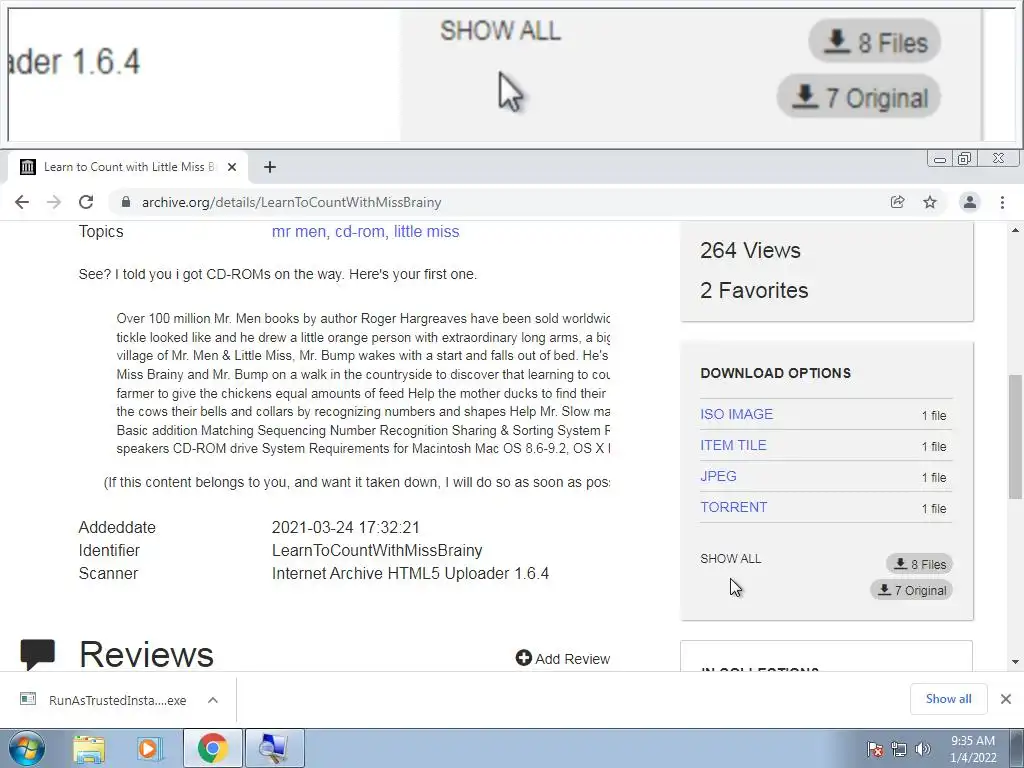Open the Chrome profile avatar
Viewport: 1024px width, 768px height.
(x=970, y=202)
